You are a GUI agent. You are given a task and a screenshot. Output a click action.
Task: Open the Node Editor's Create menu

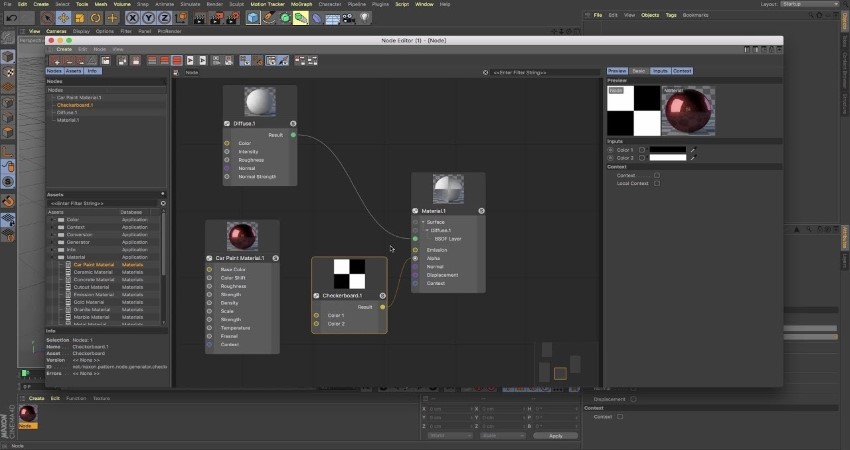tap(64, 49)
